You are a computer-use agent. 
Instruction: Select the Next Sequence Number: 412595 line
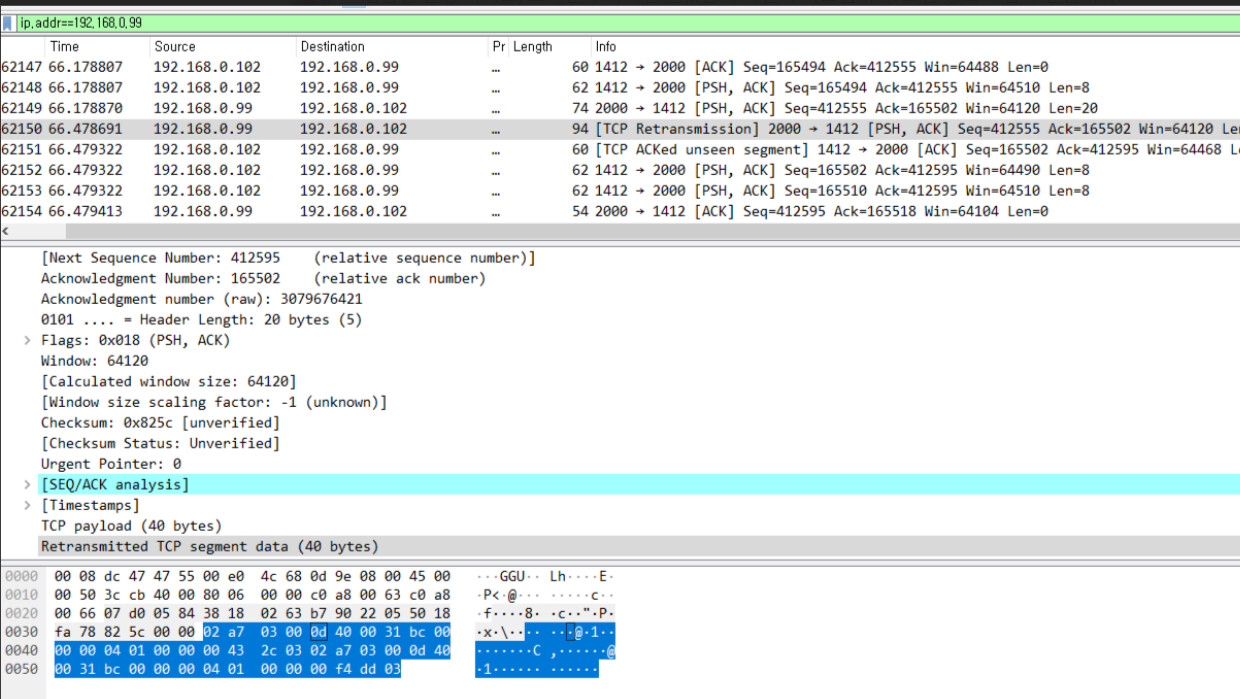[x=288, y=258]
